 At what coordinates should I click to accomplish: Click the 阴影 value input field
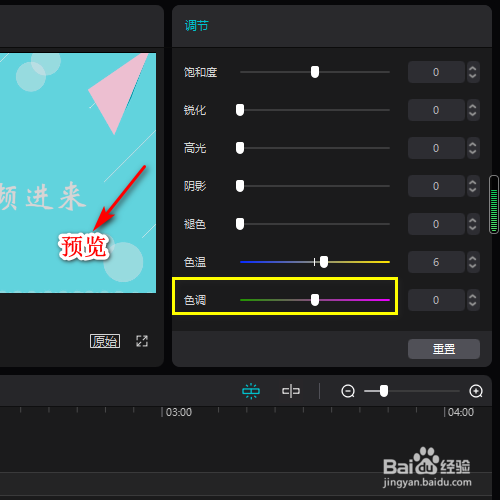[436, 186]
